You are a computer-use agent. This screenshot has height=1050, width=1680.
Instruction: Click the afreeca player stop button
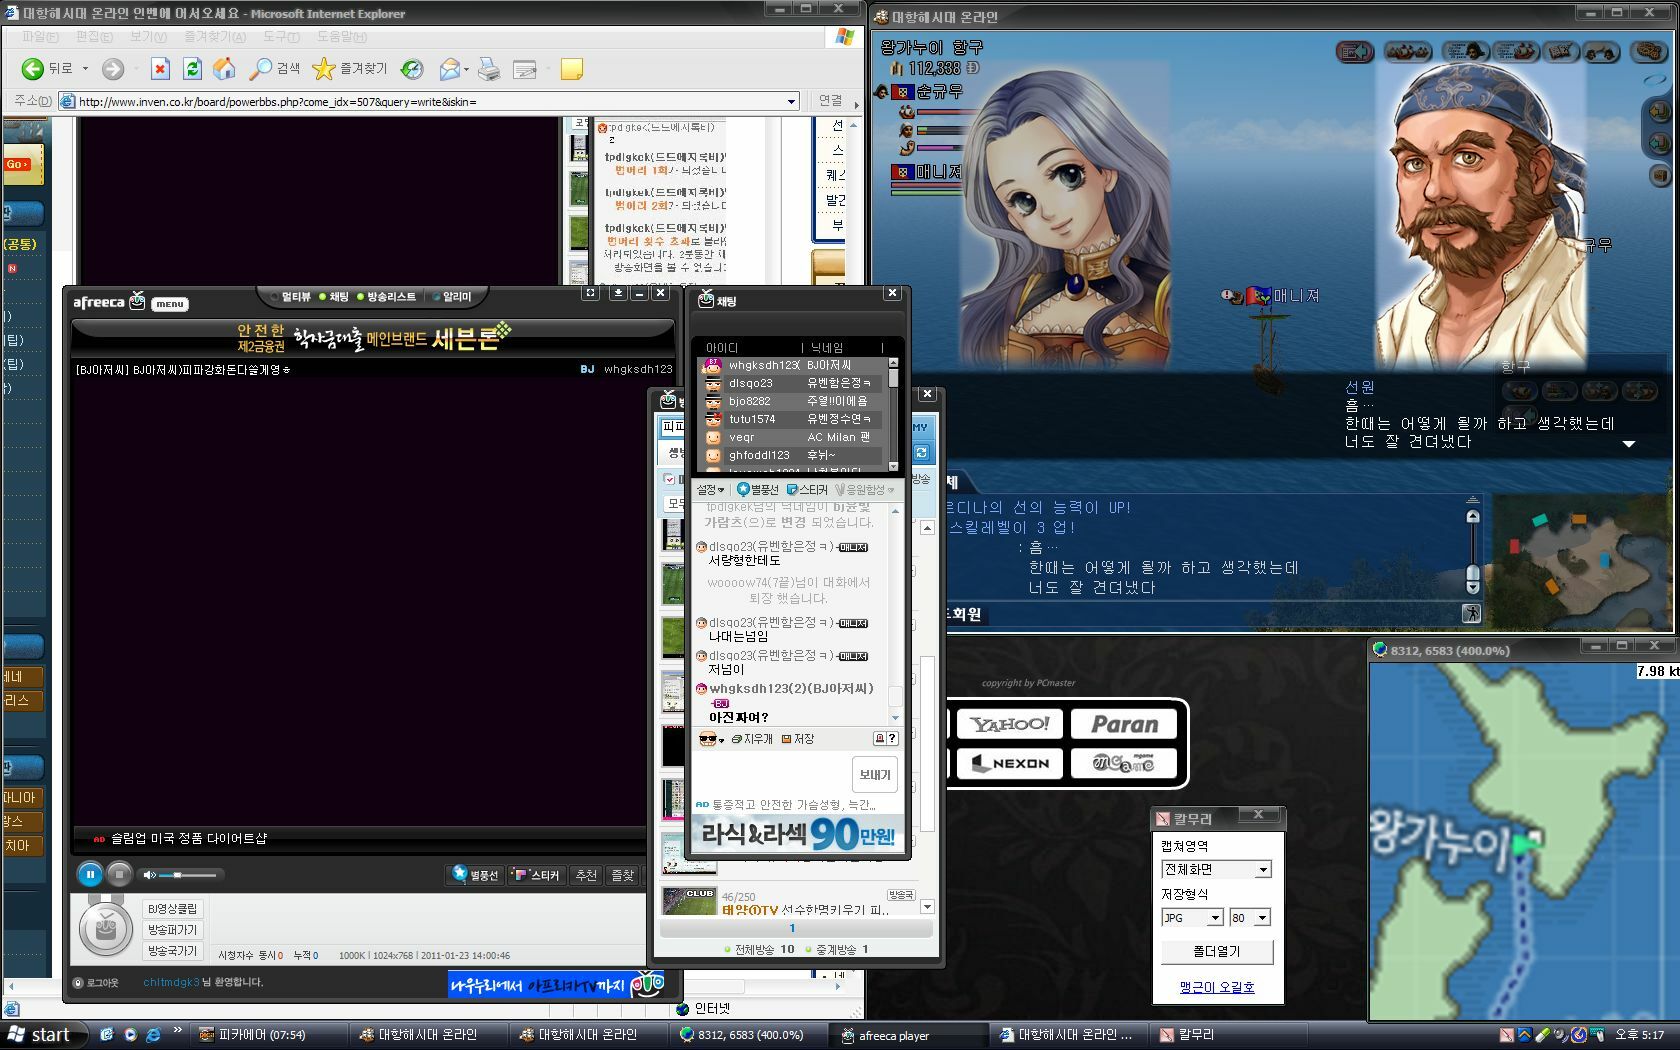(x=119, y=875)
